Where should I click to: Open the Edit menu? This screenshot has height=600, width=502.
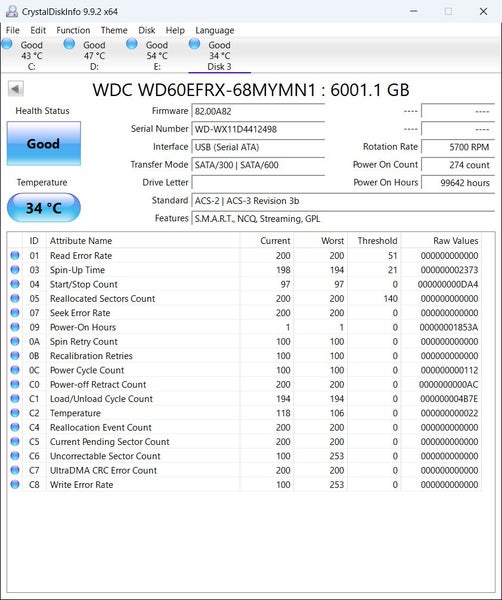(38, 30)
